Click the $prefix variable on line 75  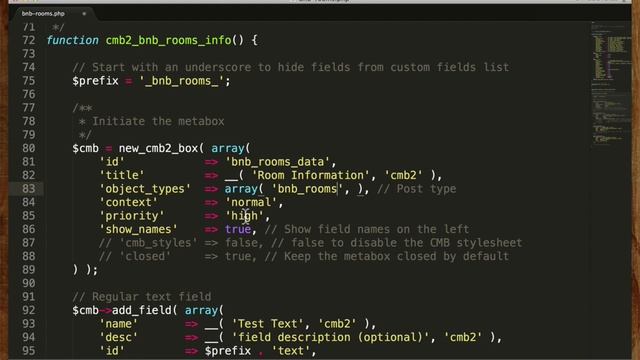point(95,81)
